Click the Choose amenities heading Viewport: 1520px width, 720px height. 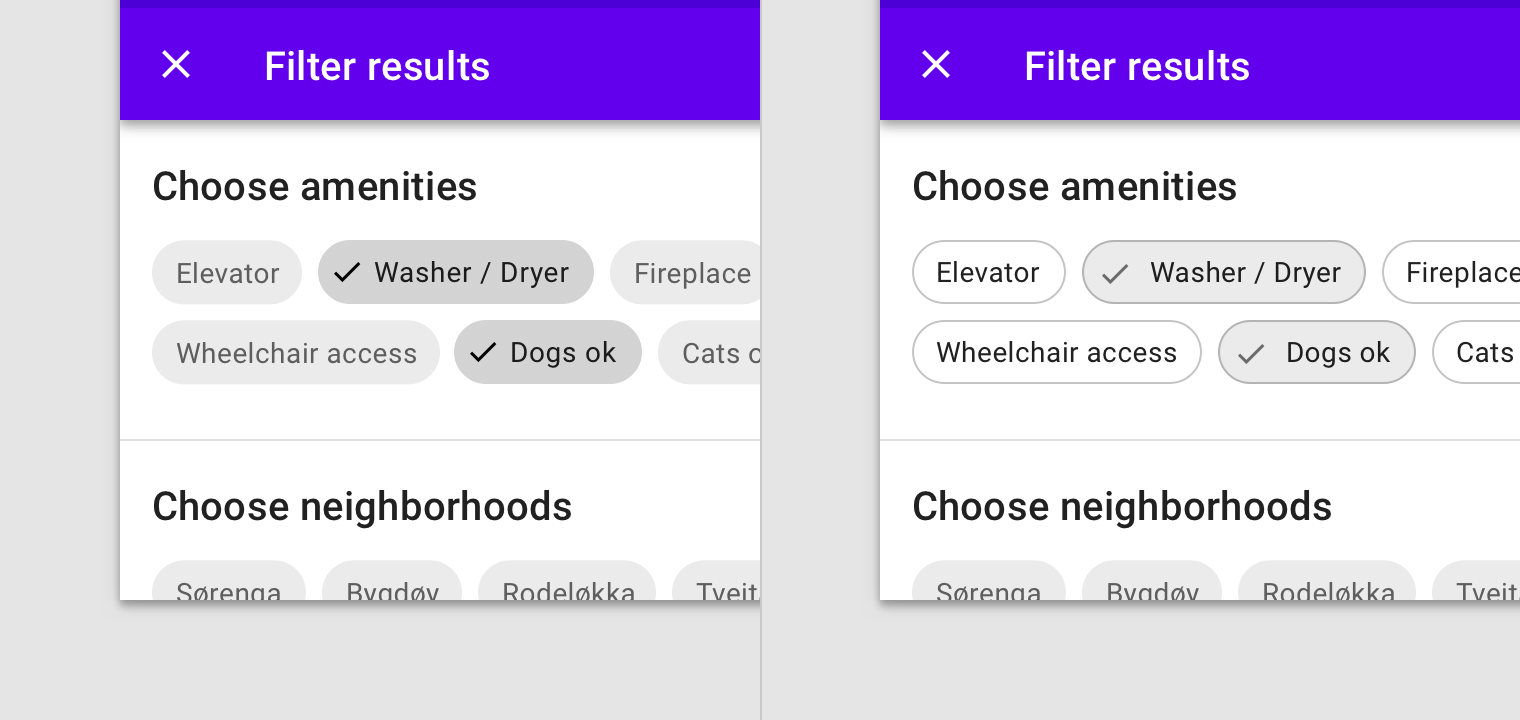(314, 186)
